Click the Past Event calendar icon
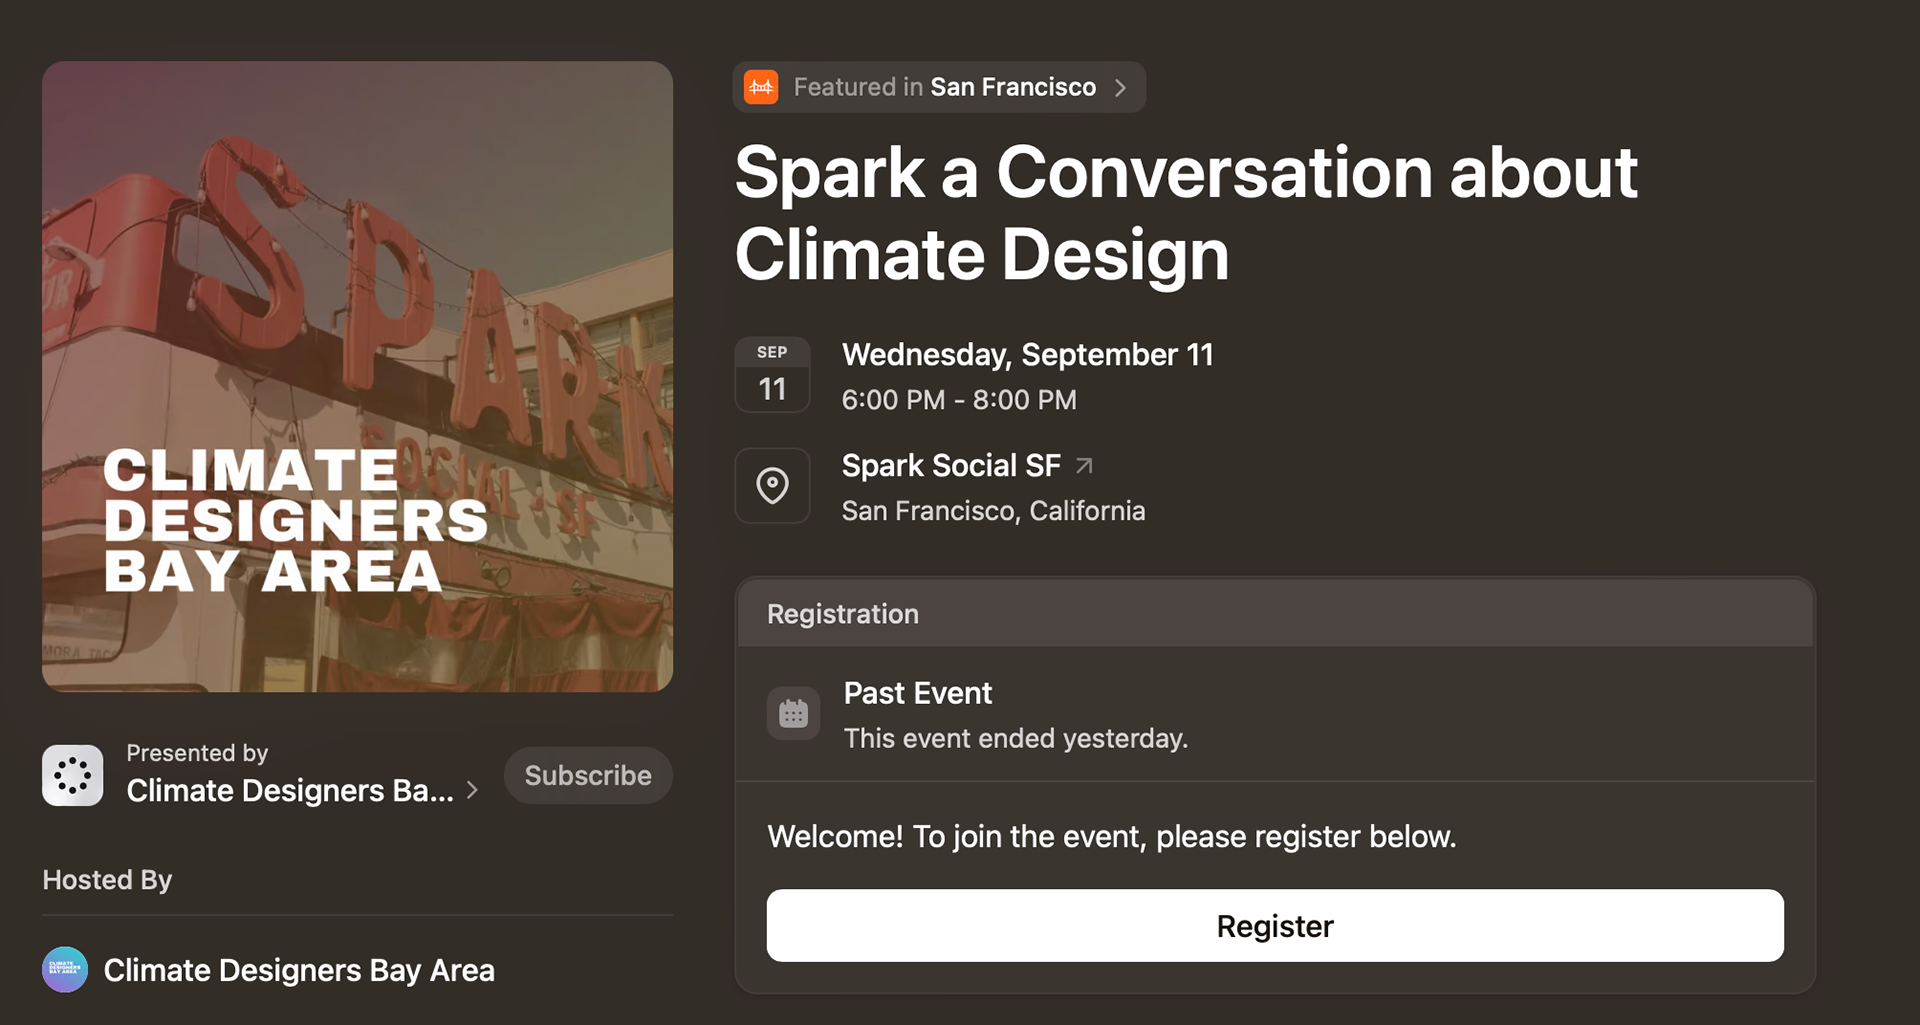Image resolution: width=1920 pixels, height=1025 pixels. [x=793, y=713]
